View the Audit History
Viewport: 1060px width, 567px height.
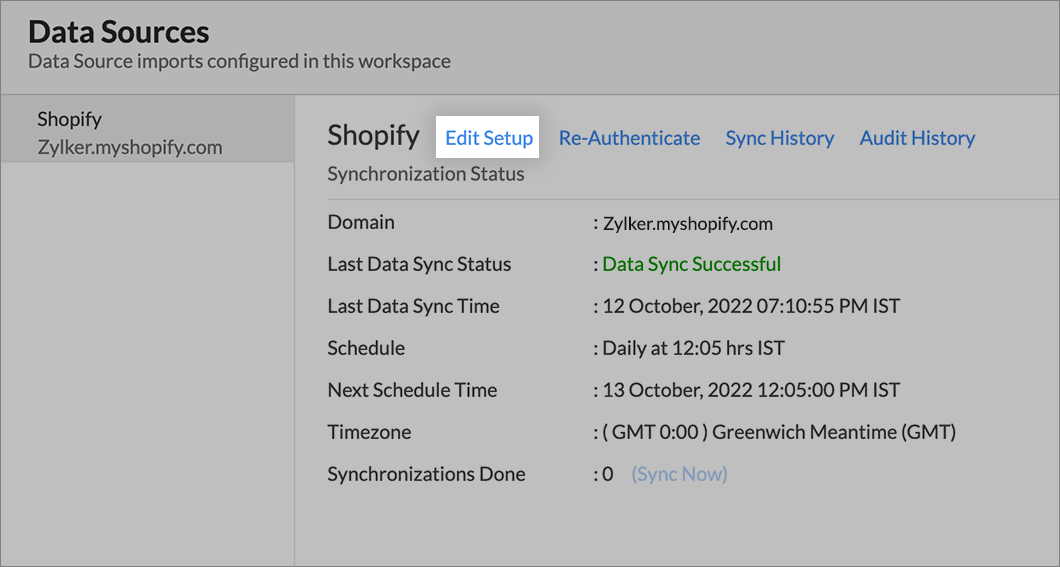point(917,138)
